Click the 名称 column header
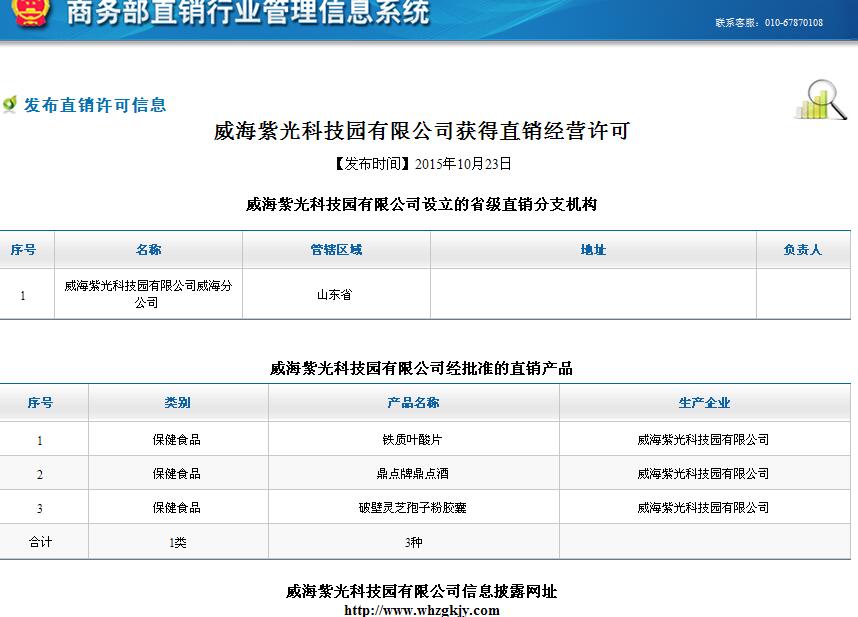This screenshot has width=858, height=617. pyautogui.click(x=148, y=250)
